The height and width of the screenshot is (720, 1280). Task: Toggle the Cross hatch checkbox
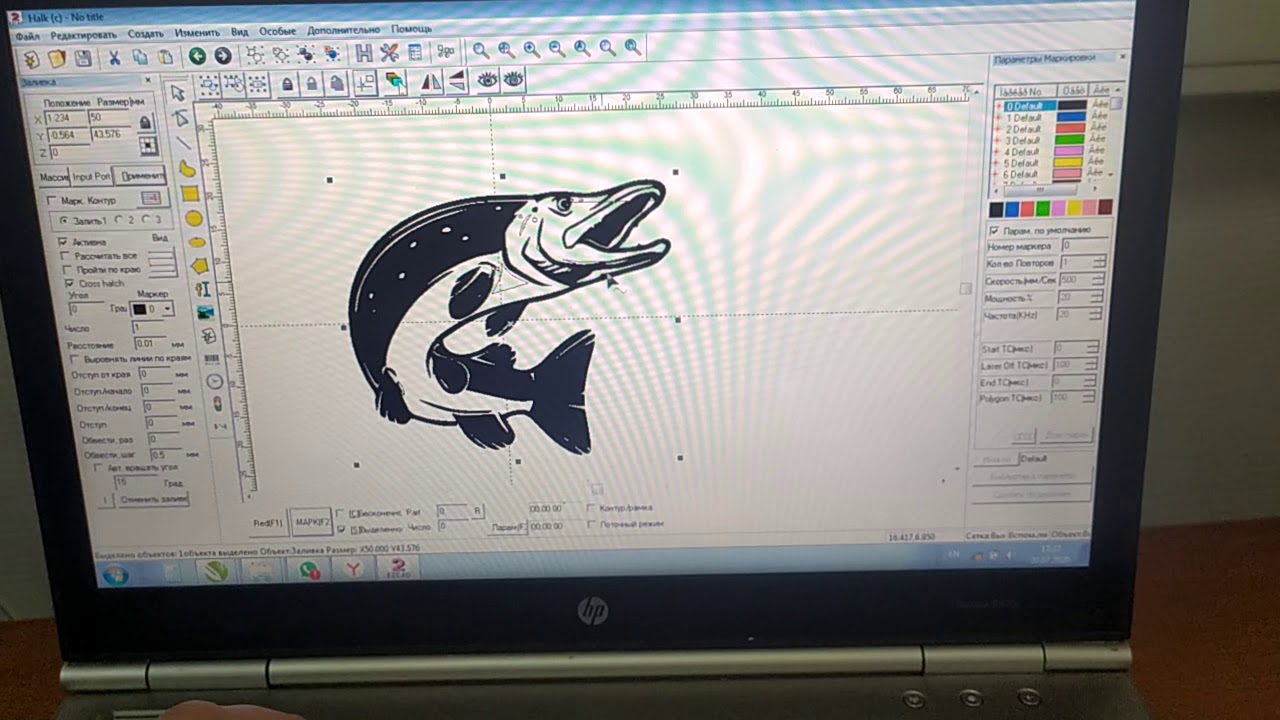(70, 284)
